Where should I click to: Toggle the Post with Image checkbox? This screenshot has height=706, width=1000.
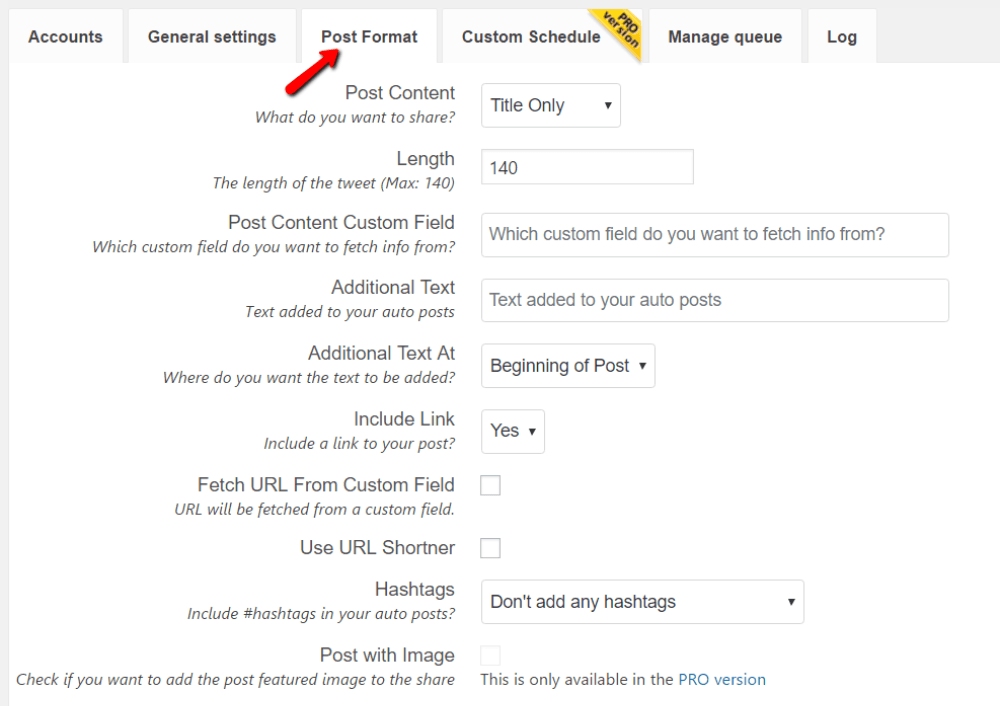point(488,655)
